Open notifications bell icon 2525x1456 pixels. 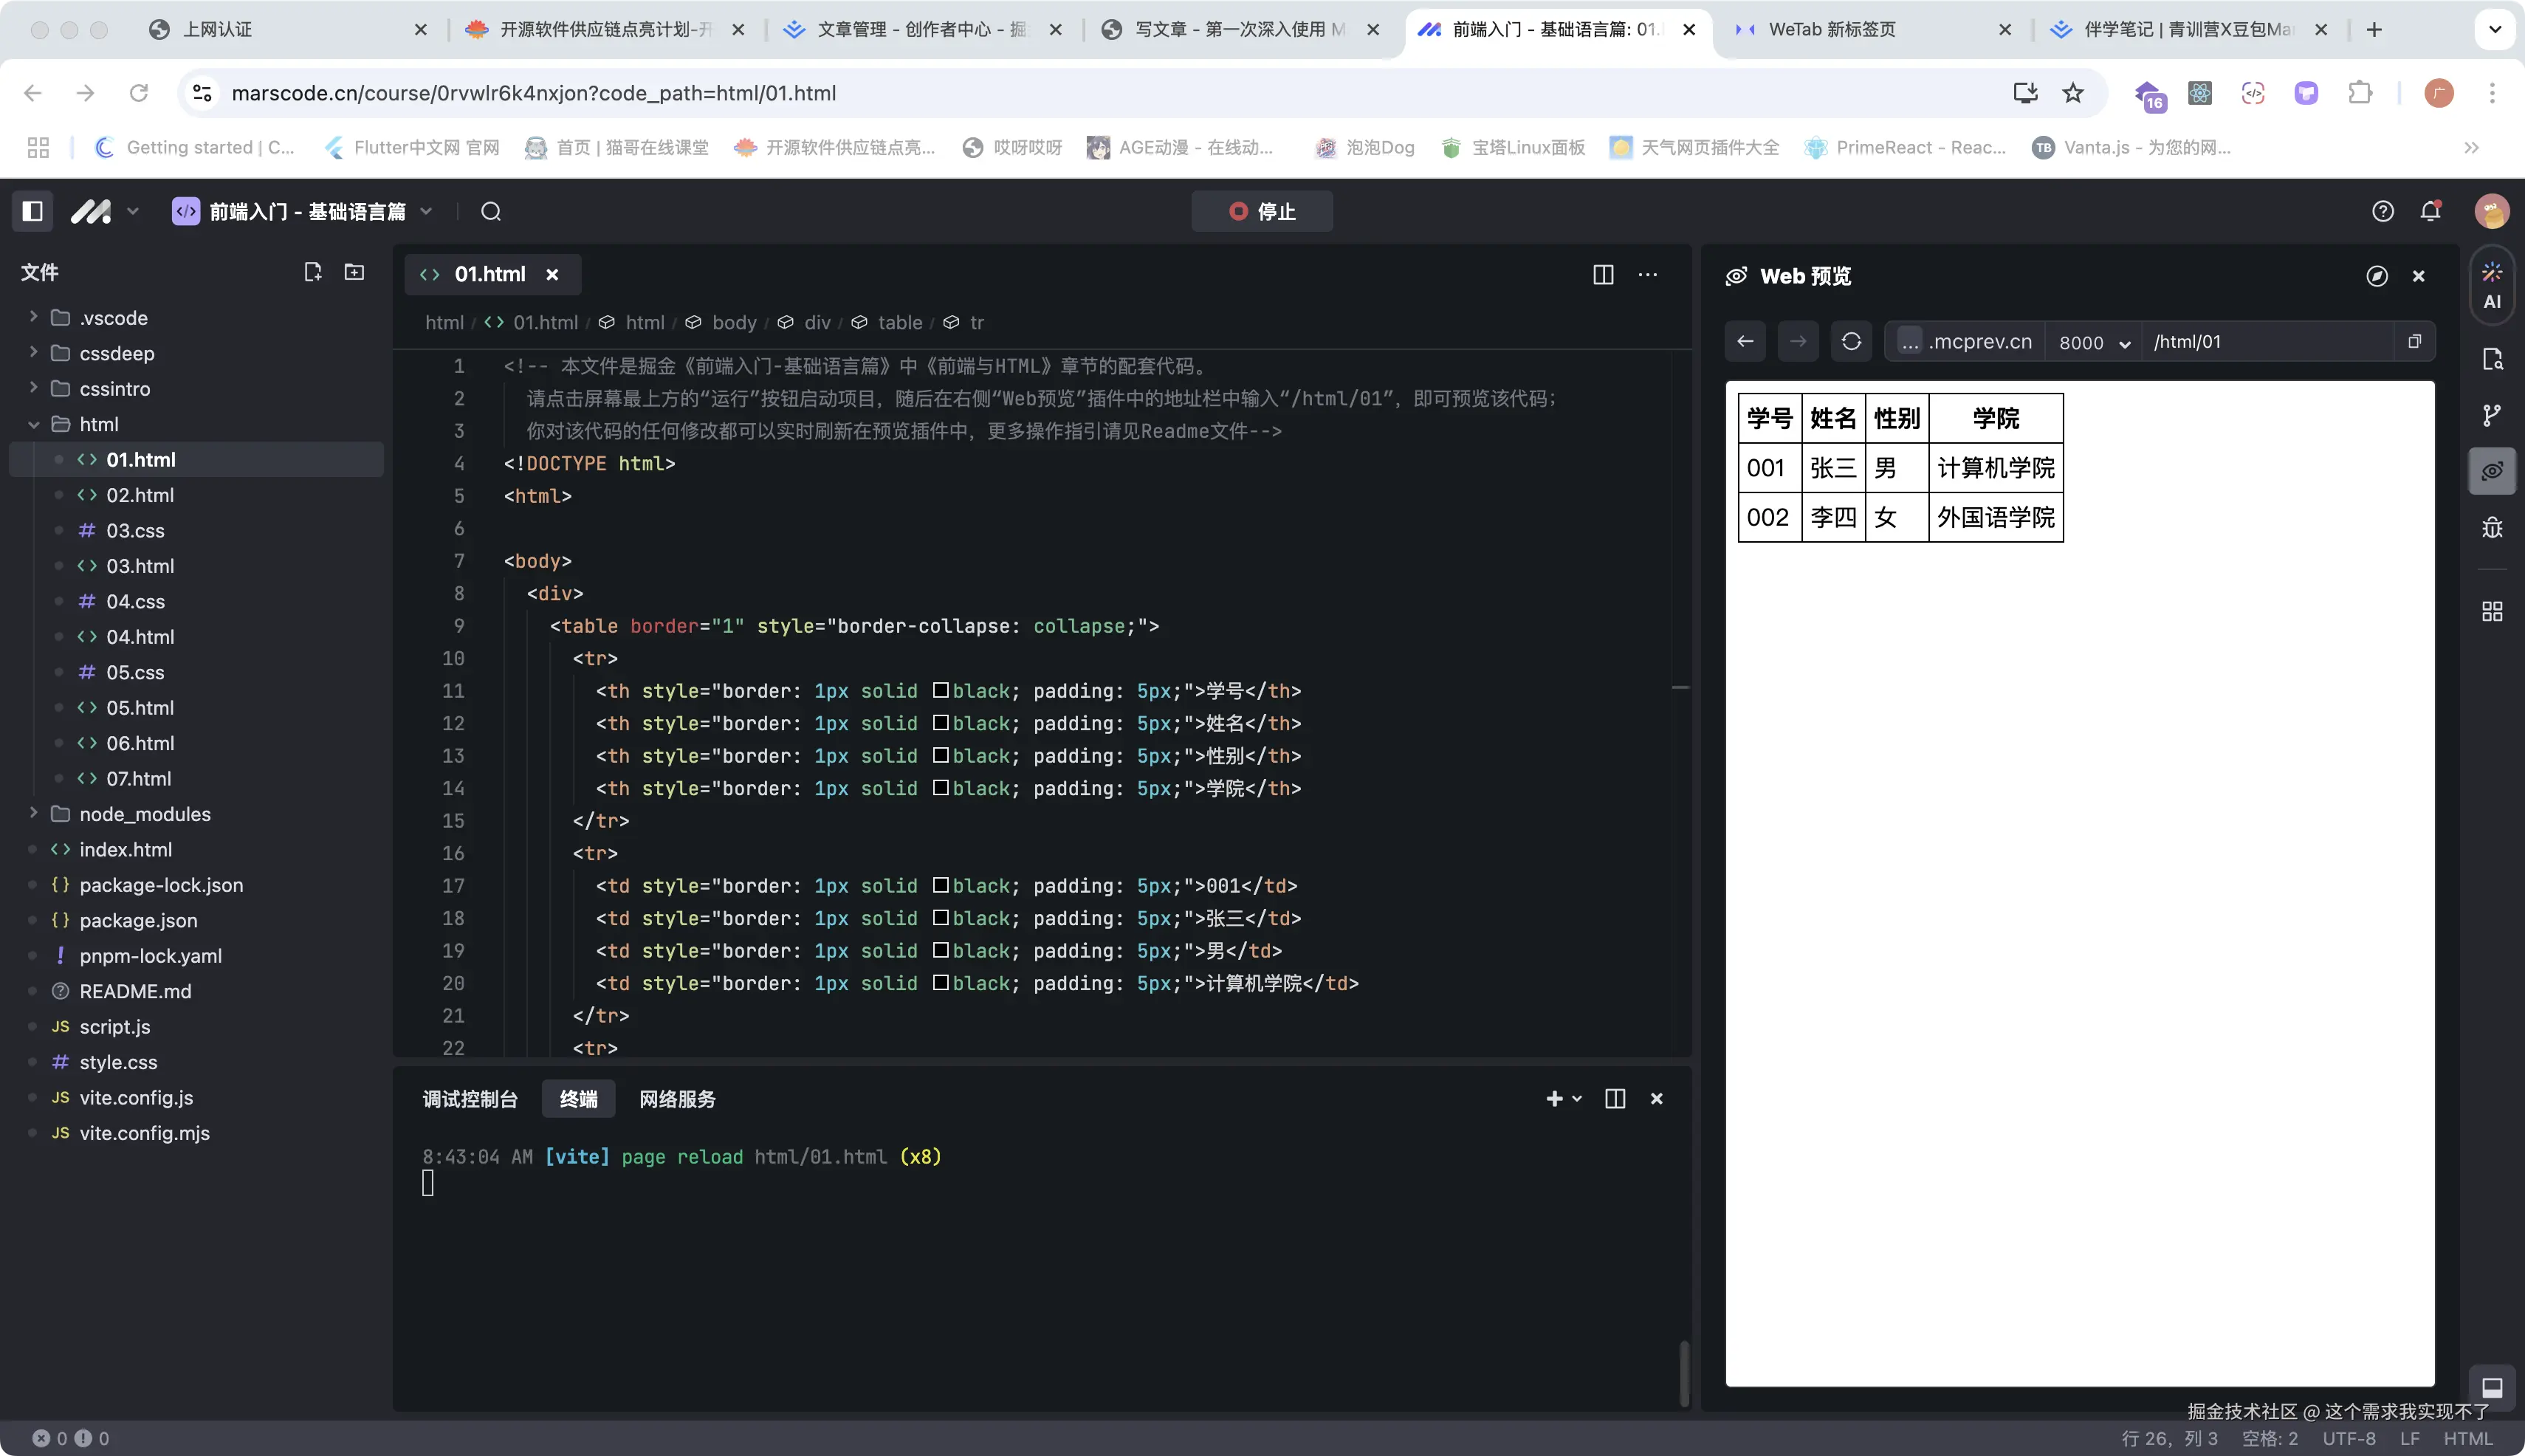tap(2431, 211)
